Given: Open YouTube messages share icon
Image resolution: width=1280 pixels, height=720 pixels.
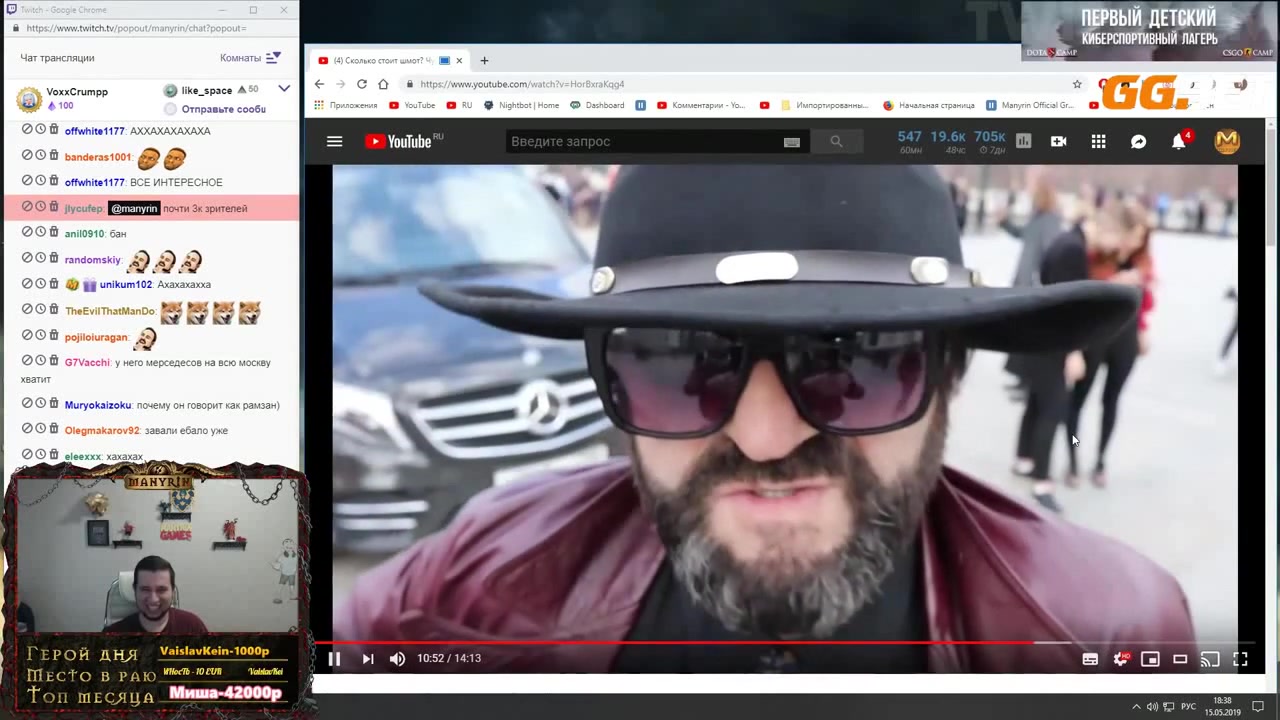Looking at the screenshot, I should coord(1138,141).
